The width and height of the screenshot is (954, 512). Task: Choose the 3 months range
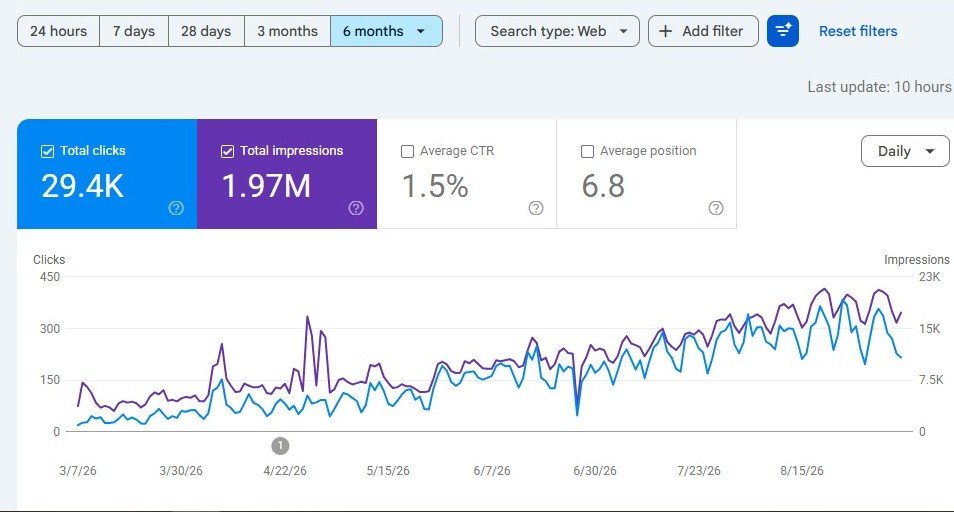(287, 31)
